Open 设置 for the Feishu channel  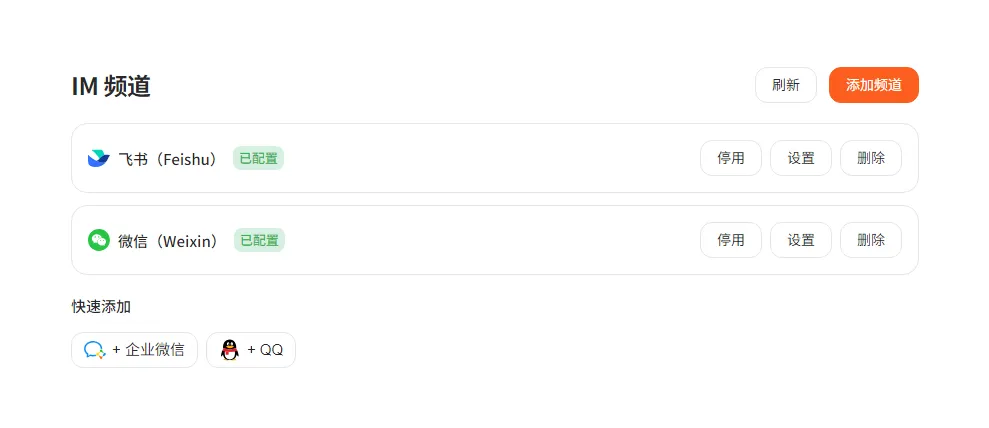(800, 158)
